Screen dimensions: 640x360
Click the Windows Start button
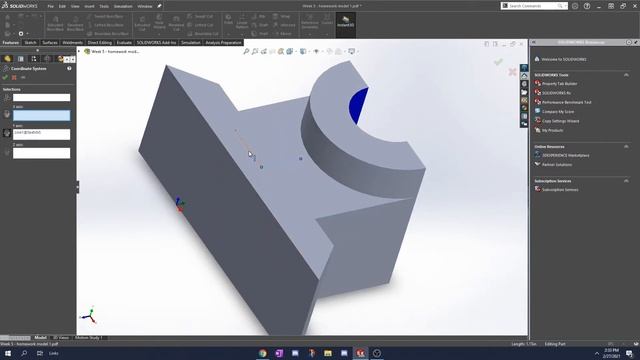tap(8, 353)
